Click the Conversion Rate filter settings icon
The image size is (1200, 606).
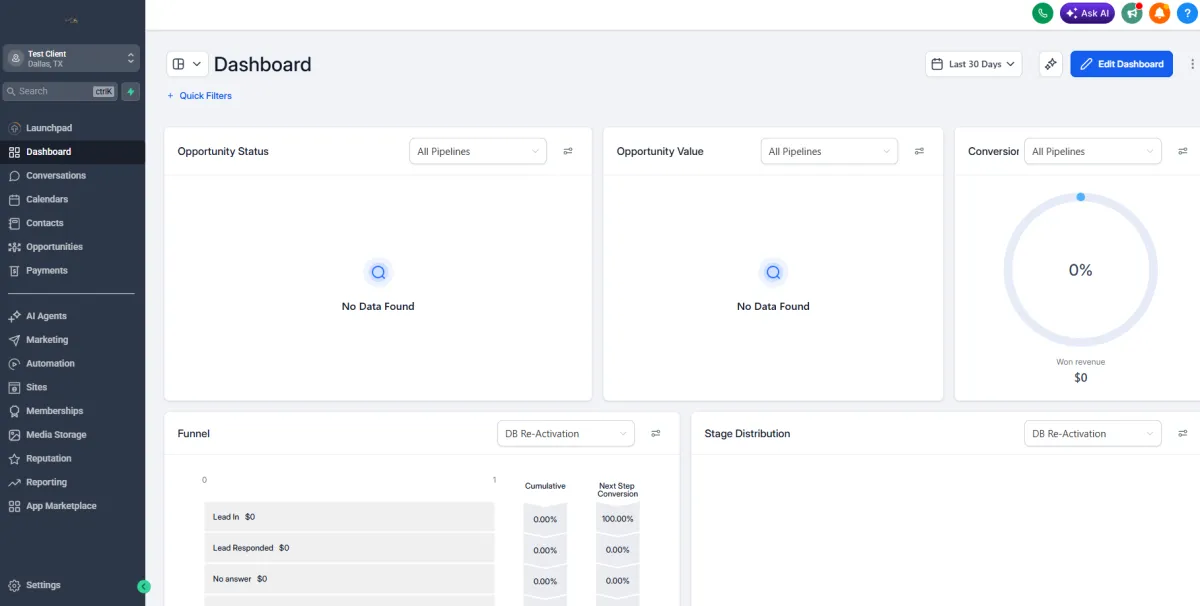coord(1183,151)
